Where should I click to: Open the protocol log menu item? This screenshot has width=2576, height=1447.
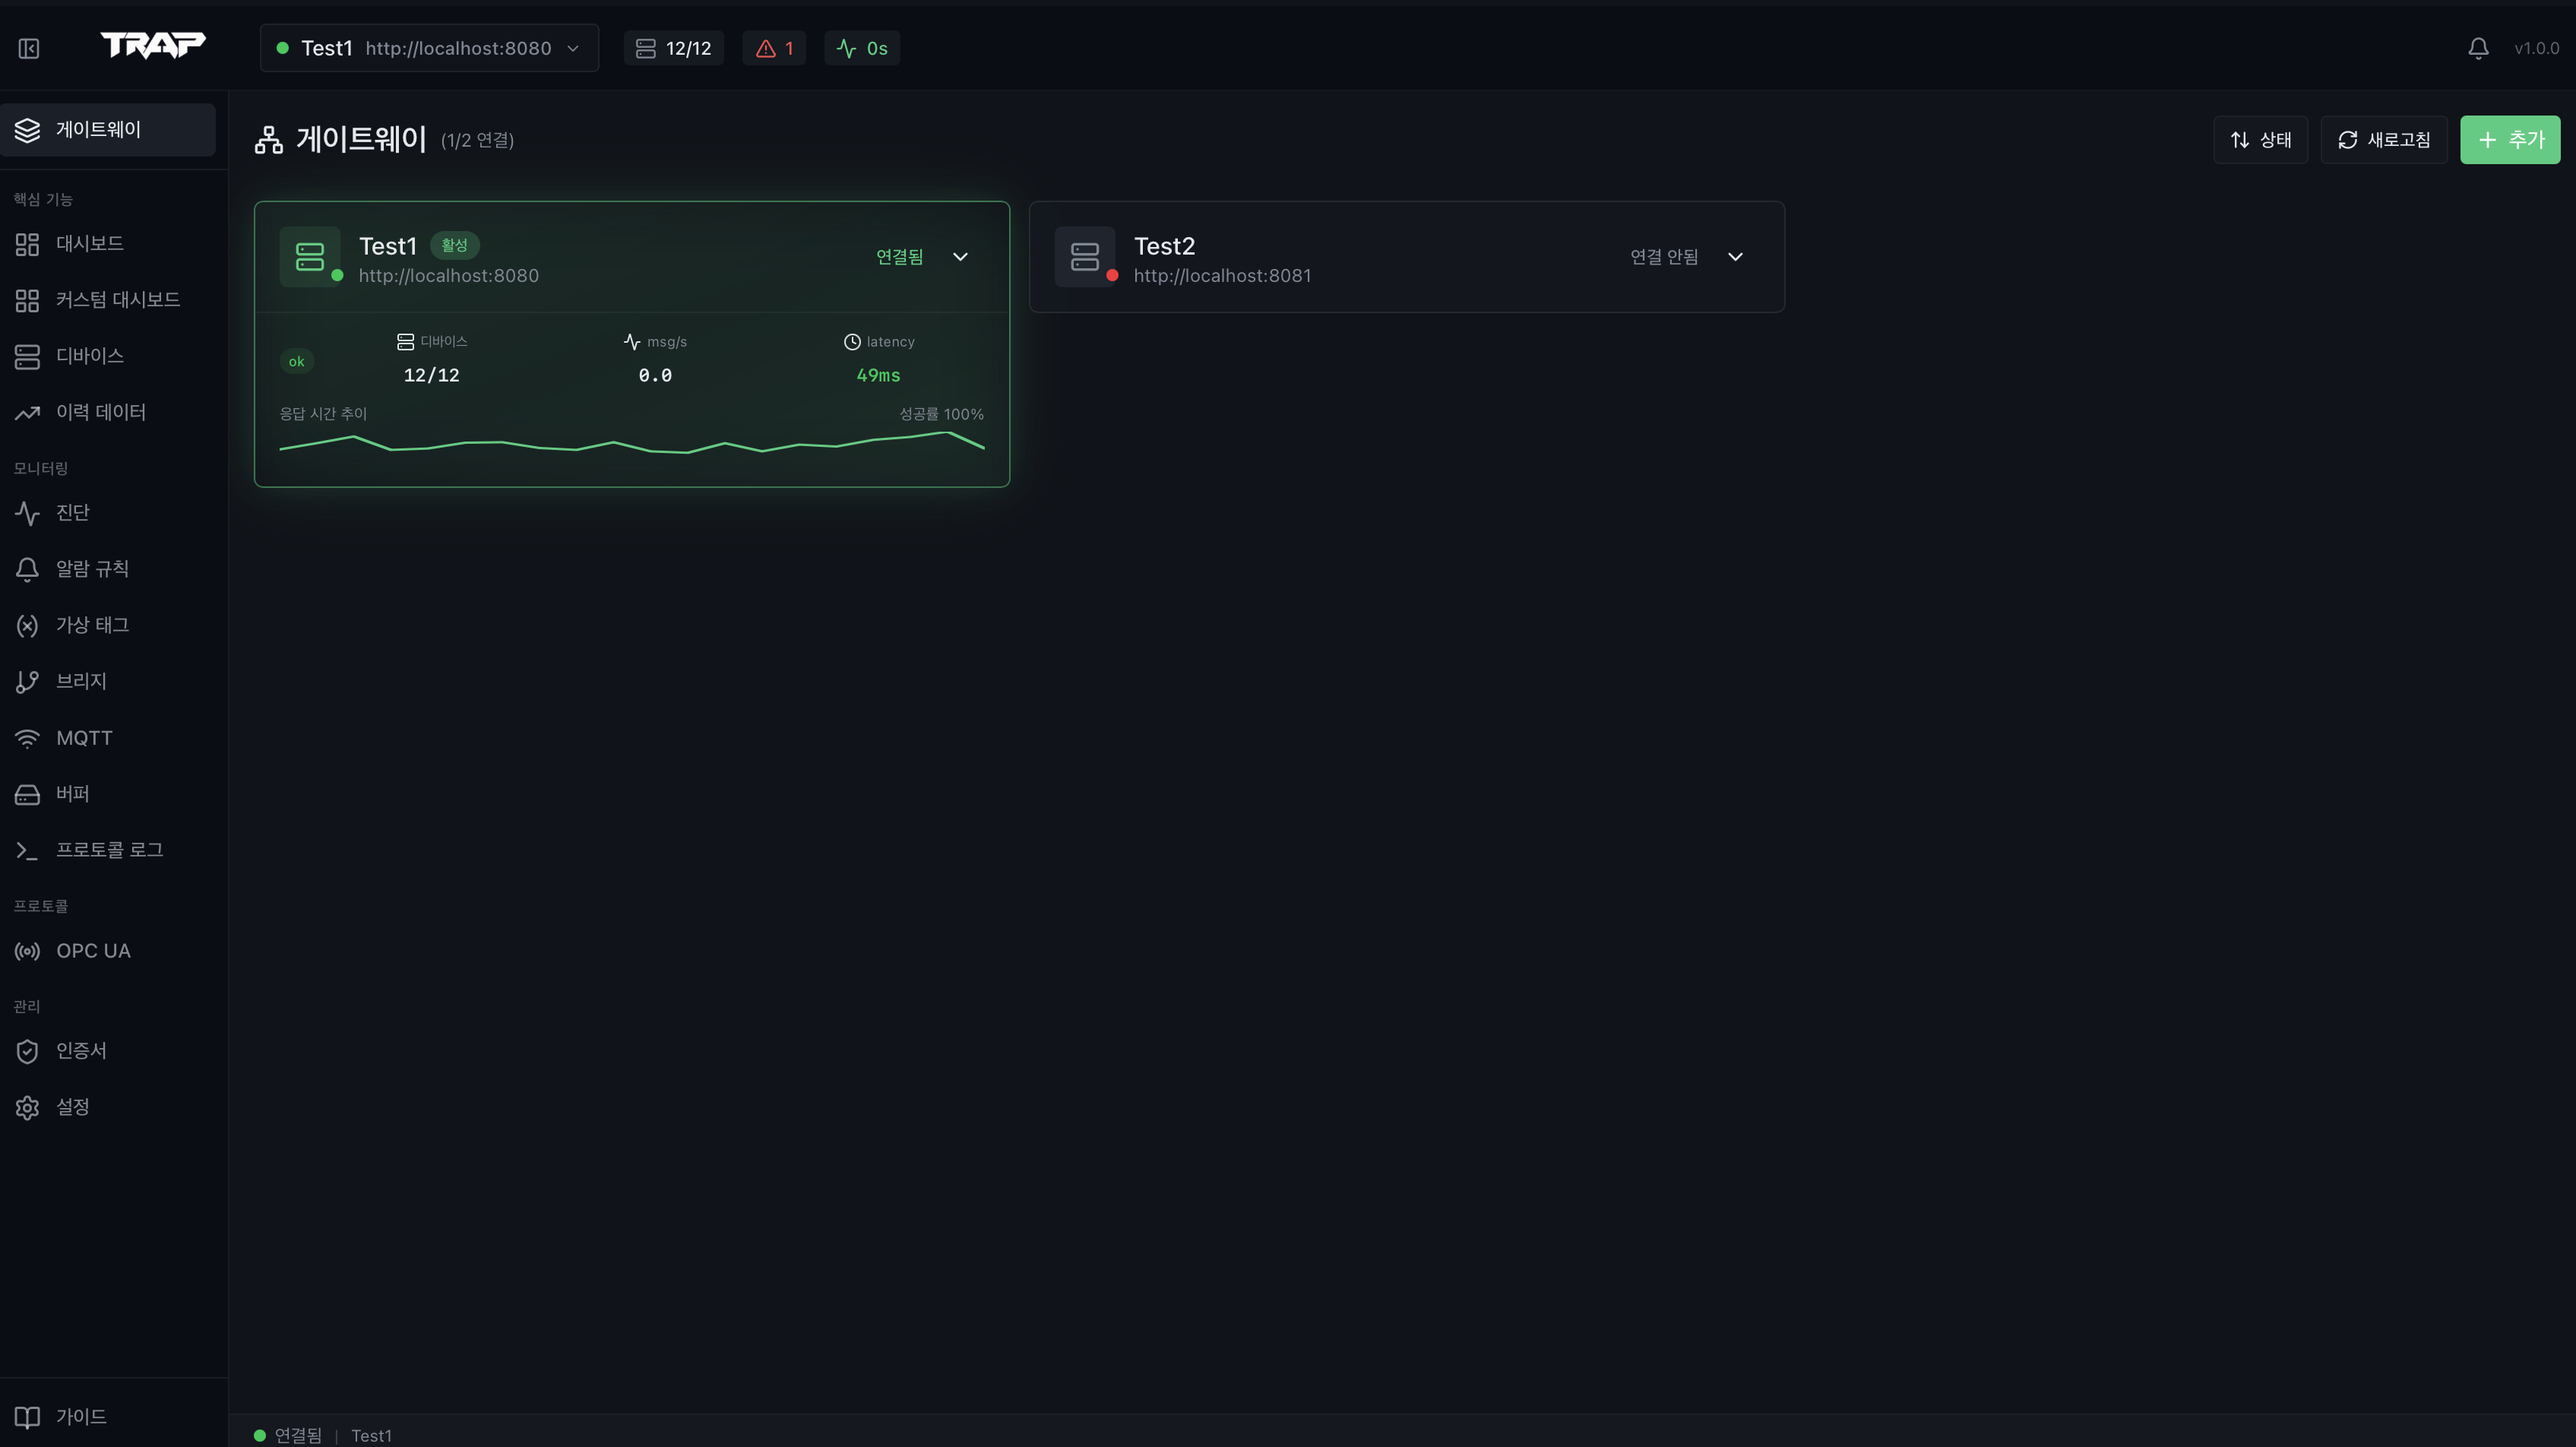(x=109, y=850)
